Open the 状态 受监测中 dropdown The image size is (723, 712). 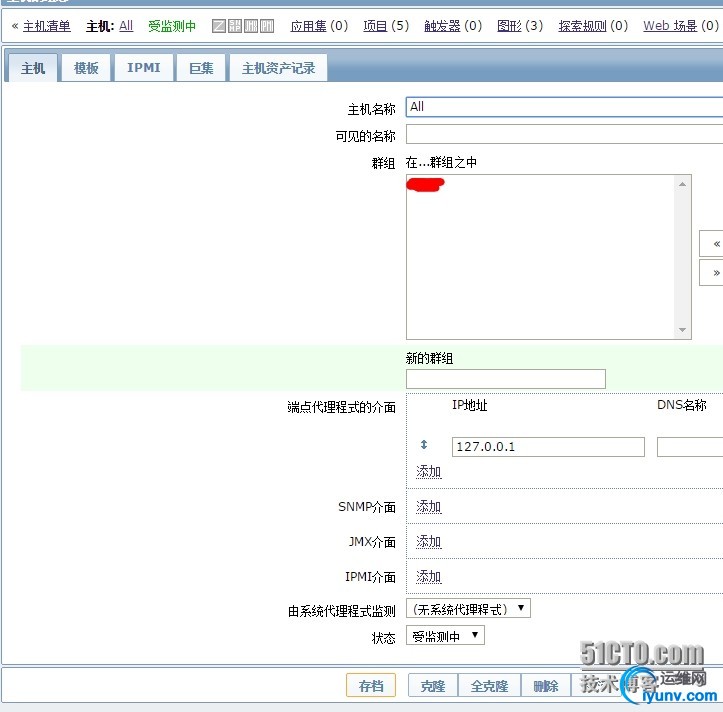click(x=445, y=635)
